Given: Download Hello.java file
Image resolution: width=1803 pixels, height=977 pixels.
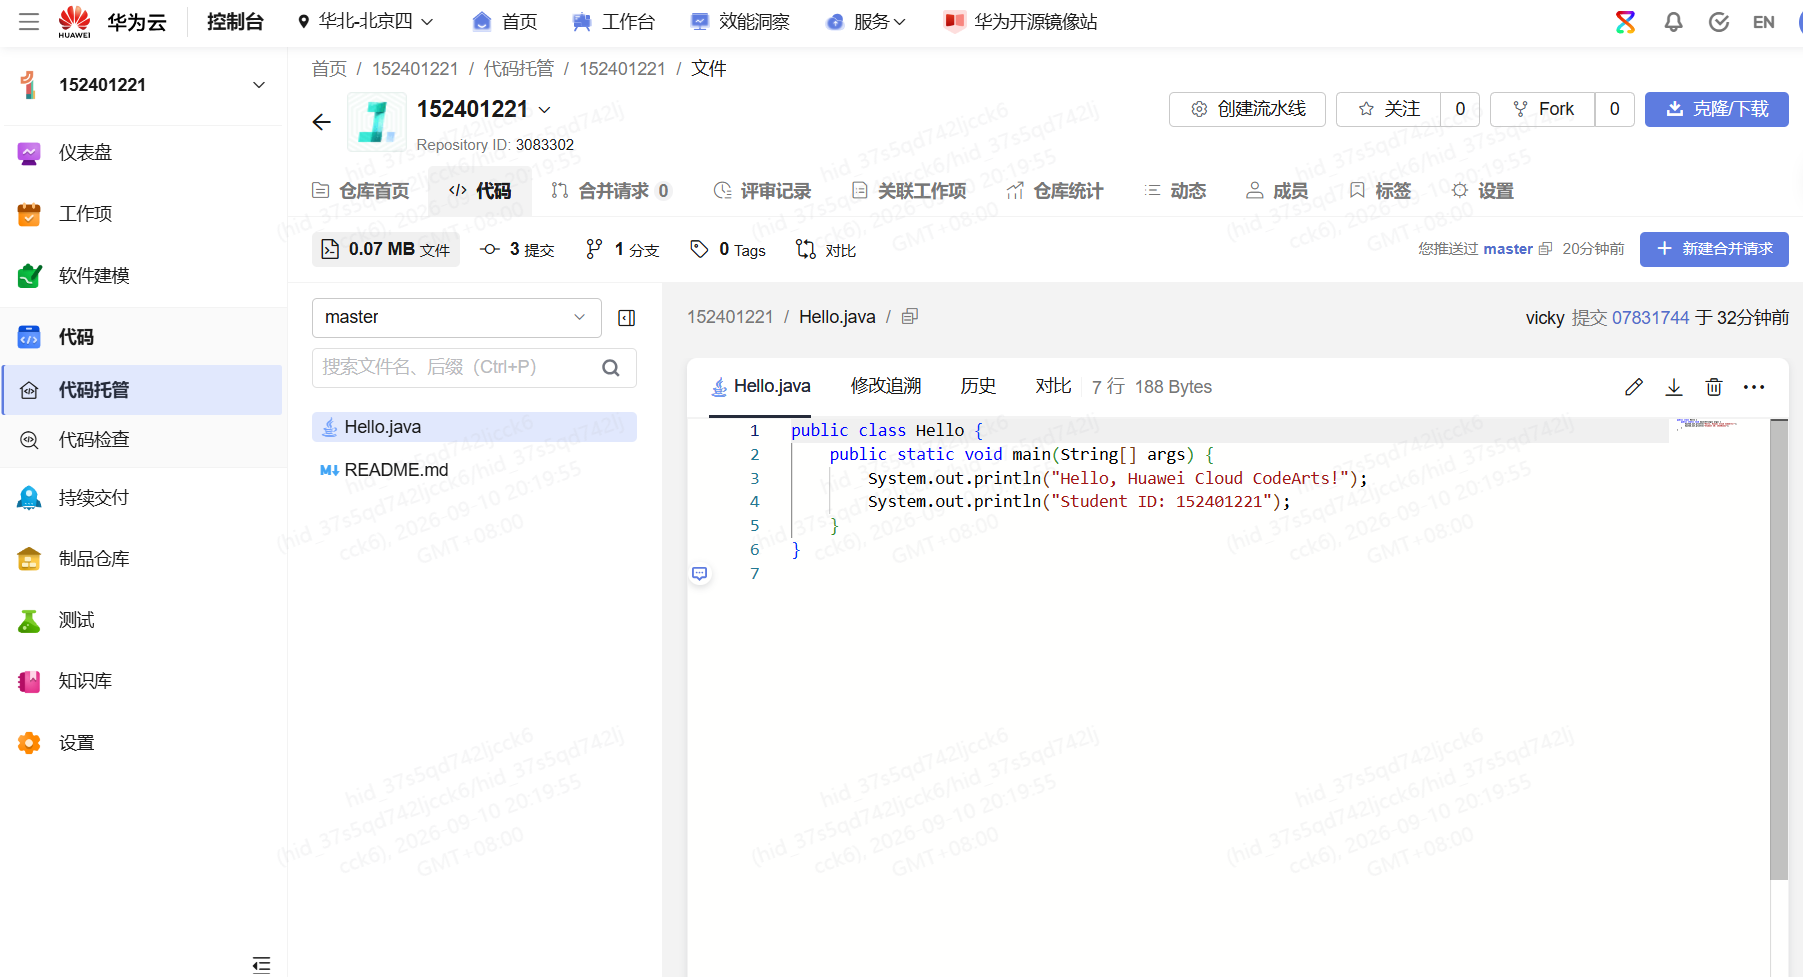Looking at the screenshot, I should click(1674, 387).
